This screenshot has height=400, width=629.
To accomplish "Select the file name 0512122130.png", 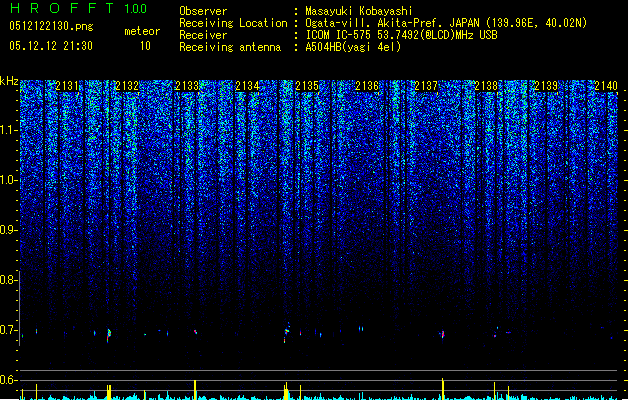I will click(51, 26).
